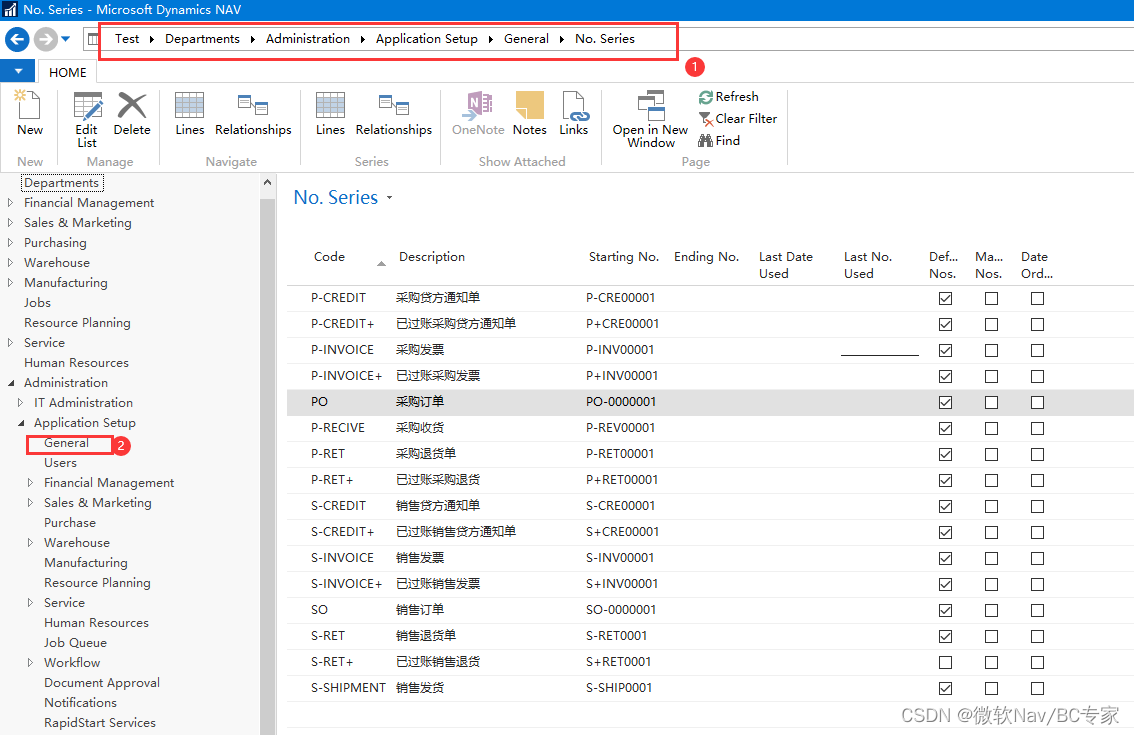Click the address bar page icon
The height and width of the screenshot is (735, 1134).
pos(93,39)
